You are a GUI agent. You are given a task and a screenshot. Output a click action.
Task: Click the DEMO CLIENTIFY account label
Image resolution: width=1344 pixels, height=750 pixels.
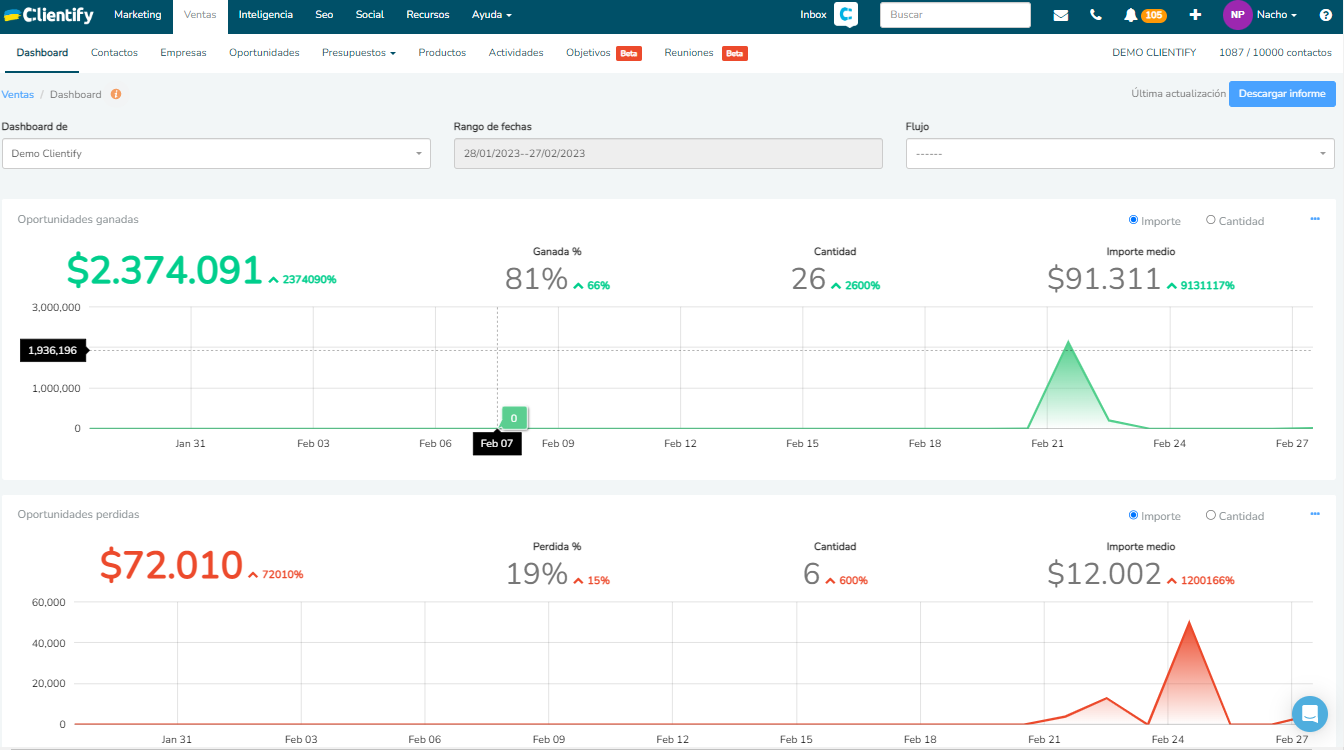[x=1154, y=53]
